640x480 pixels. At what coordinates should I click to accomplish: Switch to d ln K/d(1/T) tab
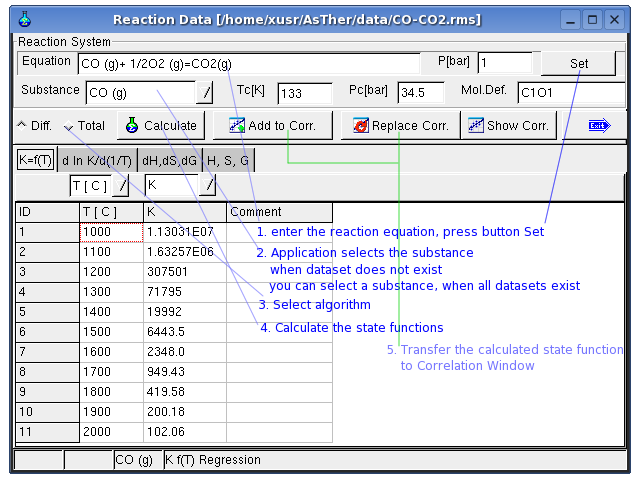pos(97,160)
